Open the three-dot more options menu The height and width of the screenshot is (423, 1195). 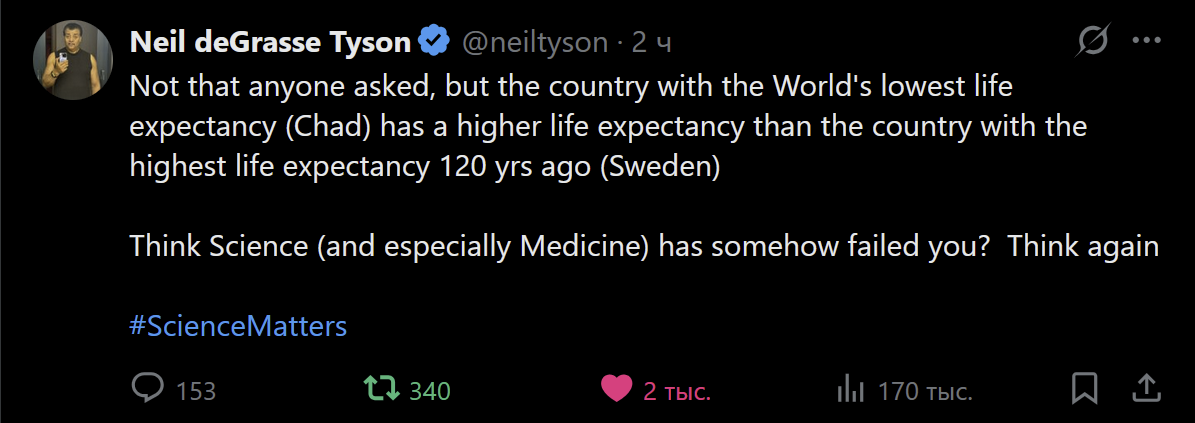coord(1145,41)
